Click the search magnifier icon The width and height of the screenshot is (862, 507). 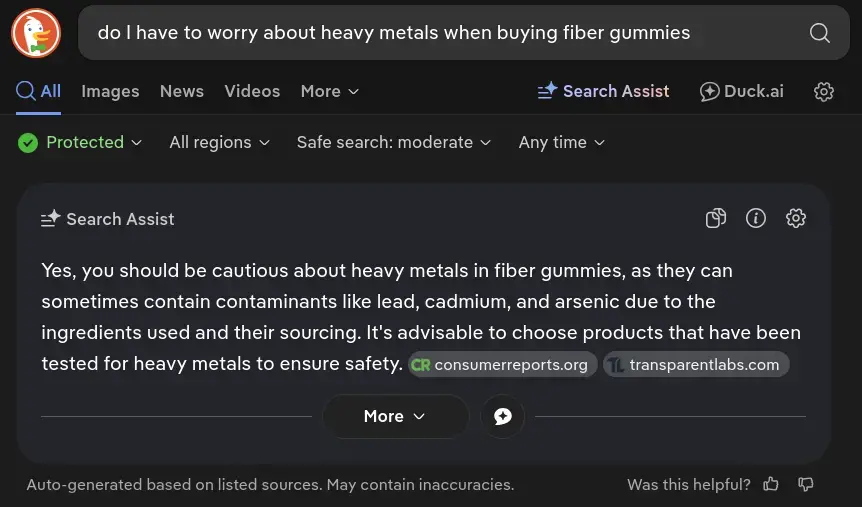(x=819, y=33)
